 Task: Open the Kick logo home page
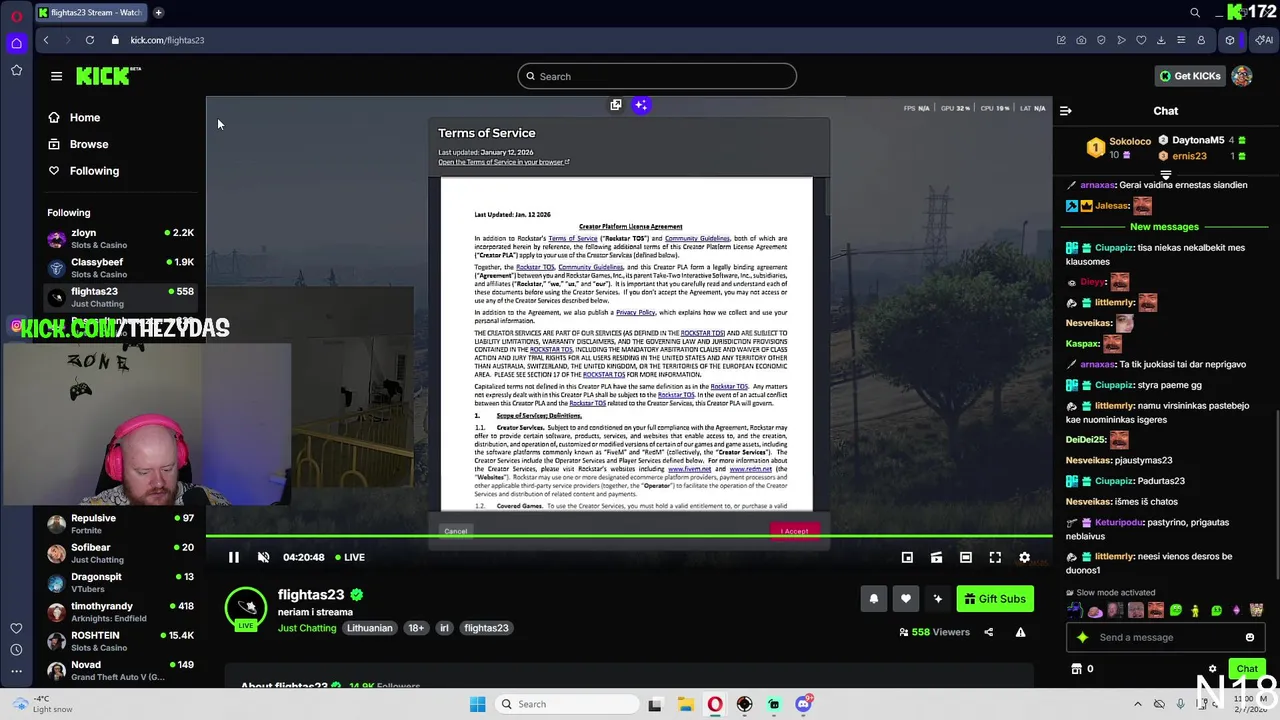[x=108, y=76]
